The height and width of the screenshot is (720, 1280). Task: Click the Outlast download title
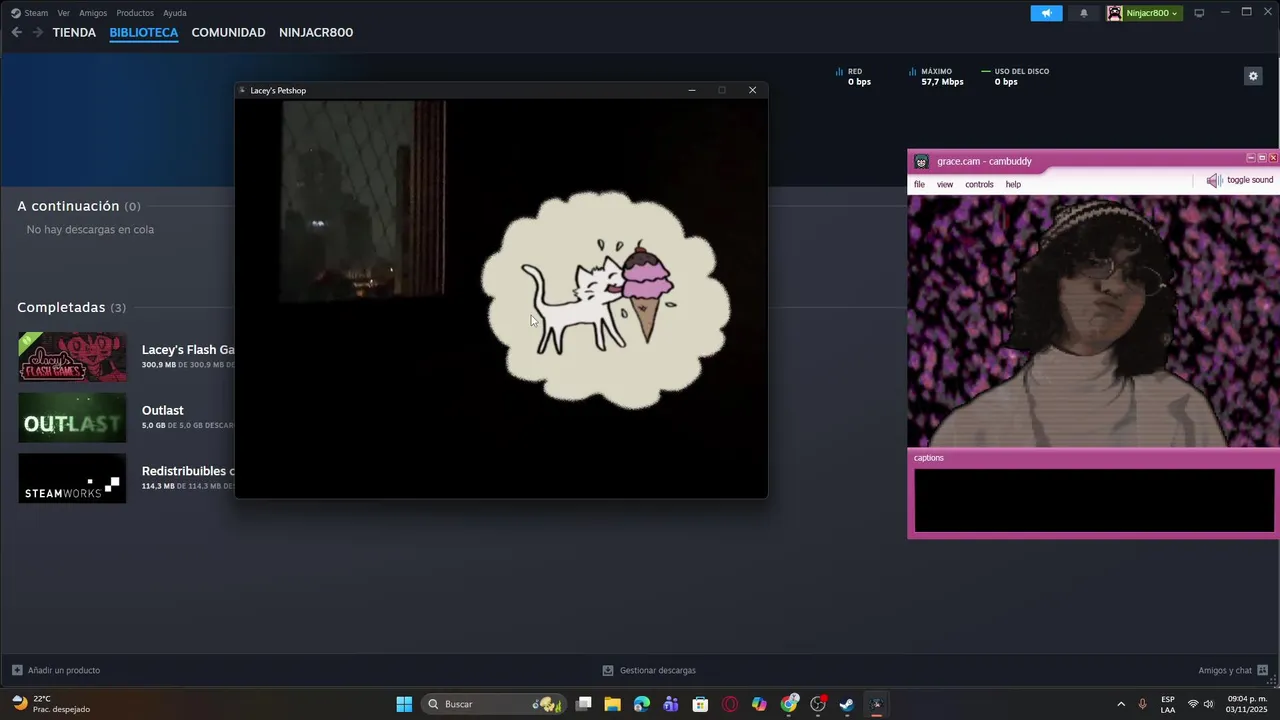pyautogui.click(x=163, y=410)
